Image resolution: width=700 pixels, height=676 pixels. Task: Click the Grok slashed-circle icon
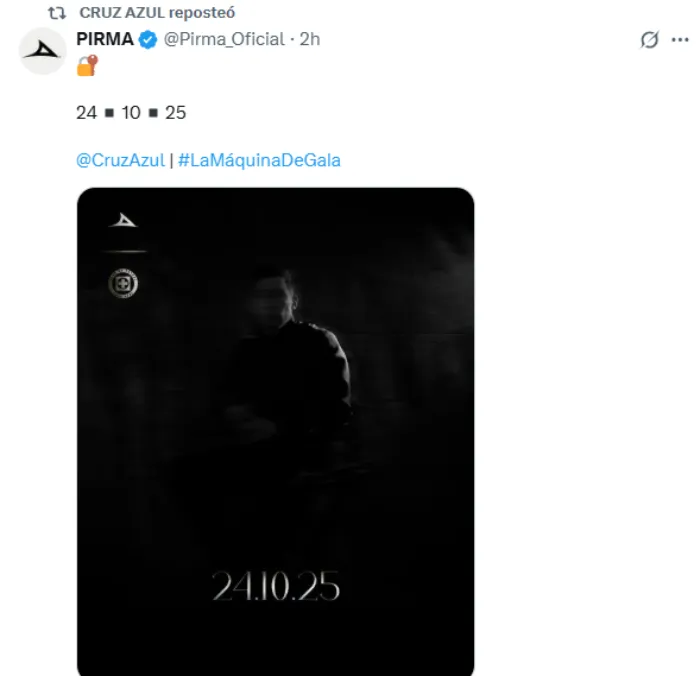point(649,40)
